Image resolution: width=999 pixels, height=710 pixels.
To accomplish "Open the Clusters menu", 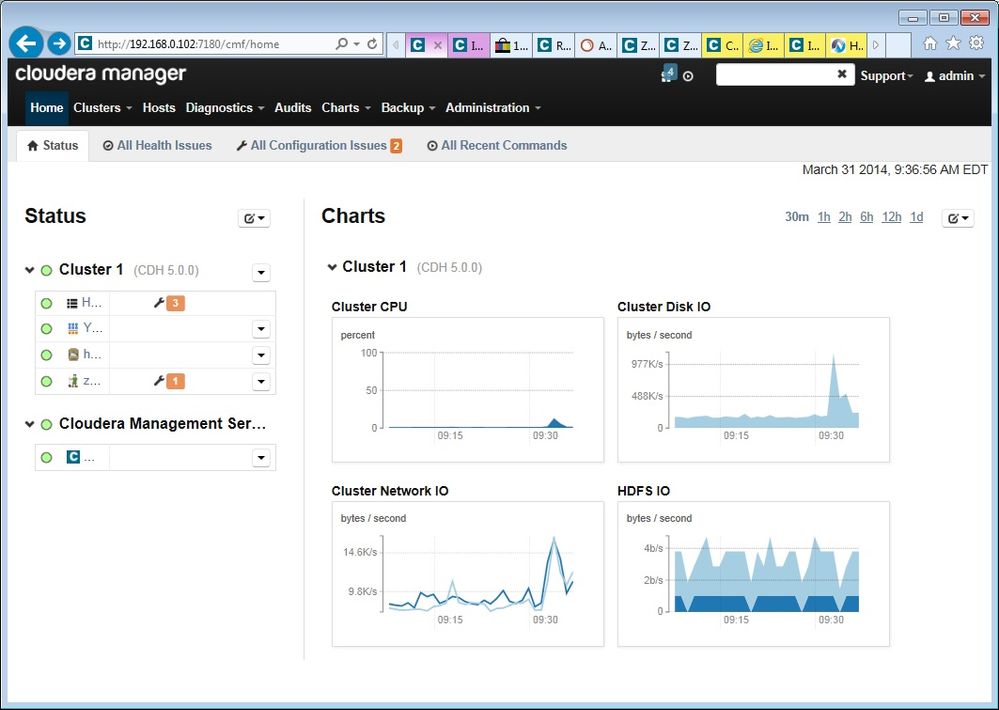I will click(103, 108).
